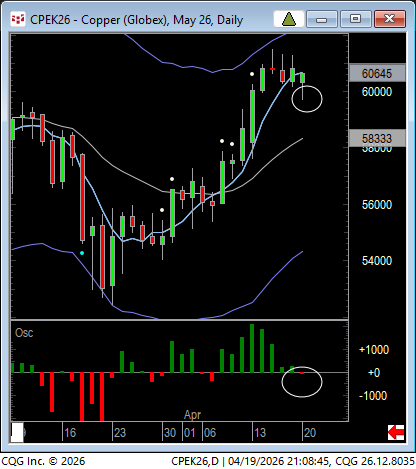Click the green triangle alert icon

point(289,19)
